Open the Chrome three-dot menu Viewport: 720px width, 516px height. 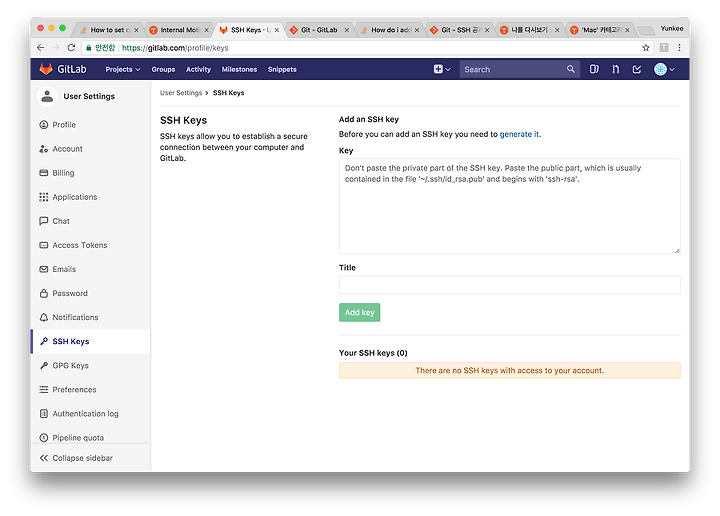click(679, 48)
